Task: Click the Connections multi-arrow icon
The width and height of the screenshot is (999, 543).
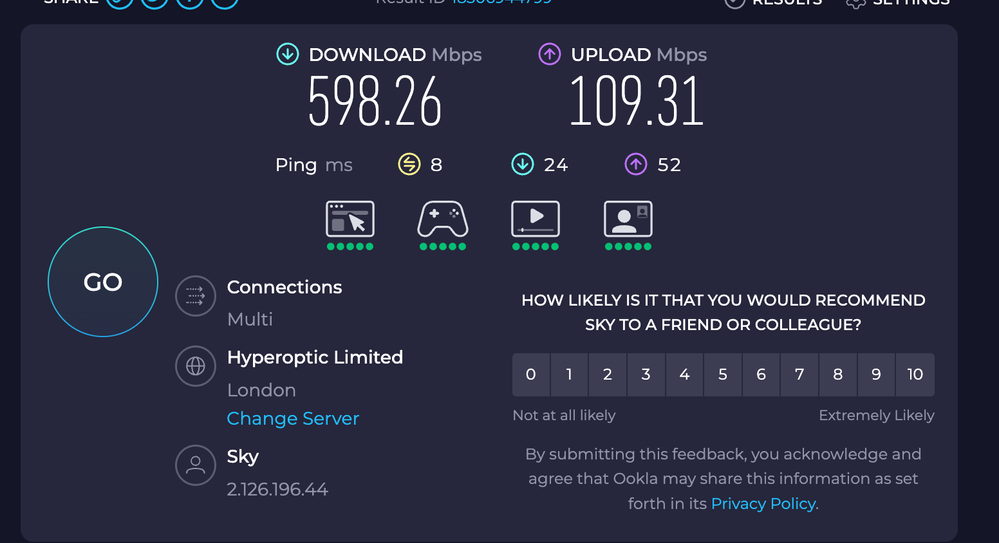Action: [x=196, y=296]
